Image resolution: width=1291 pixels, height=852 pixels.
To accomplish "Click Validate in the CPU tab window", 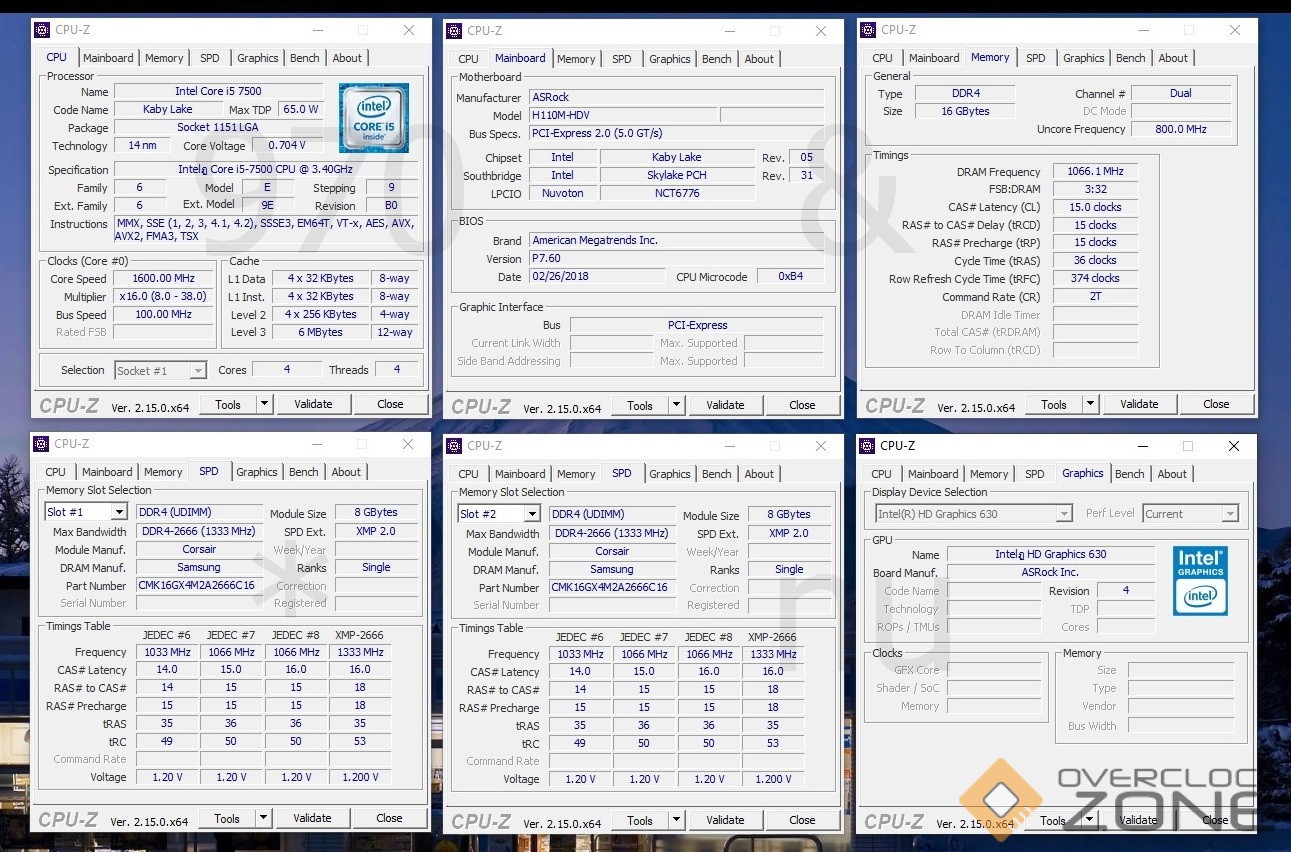I will pyautogui.click(x=313, y=404).
